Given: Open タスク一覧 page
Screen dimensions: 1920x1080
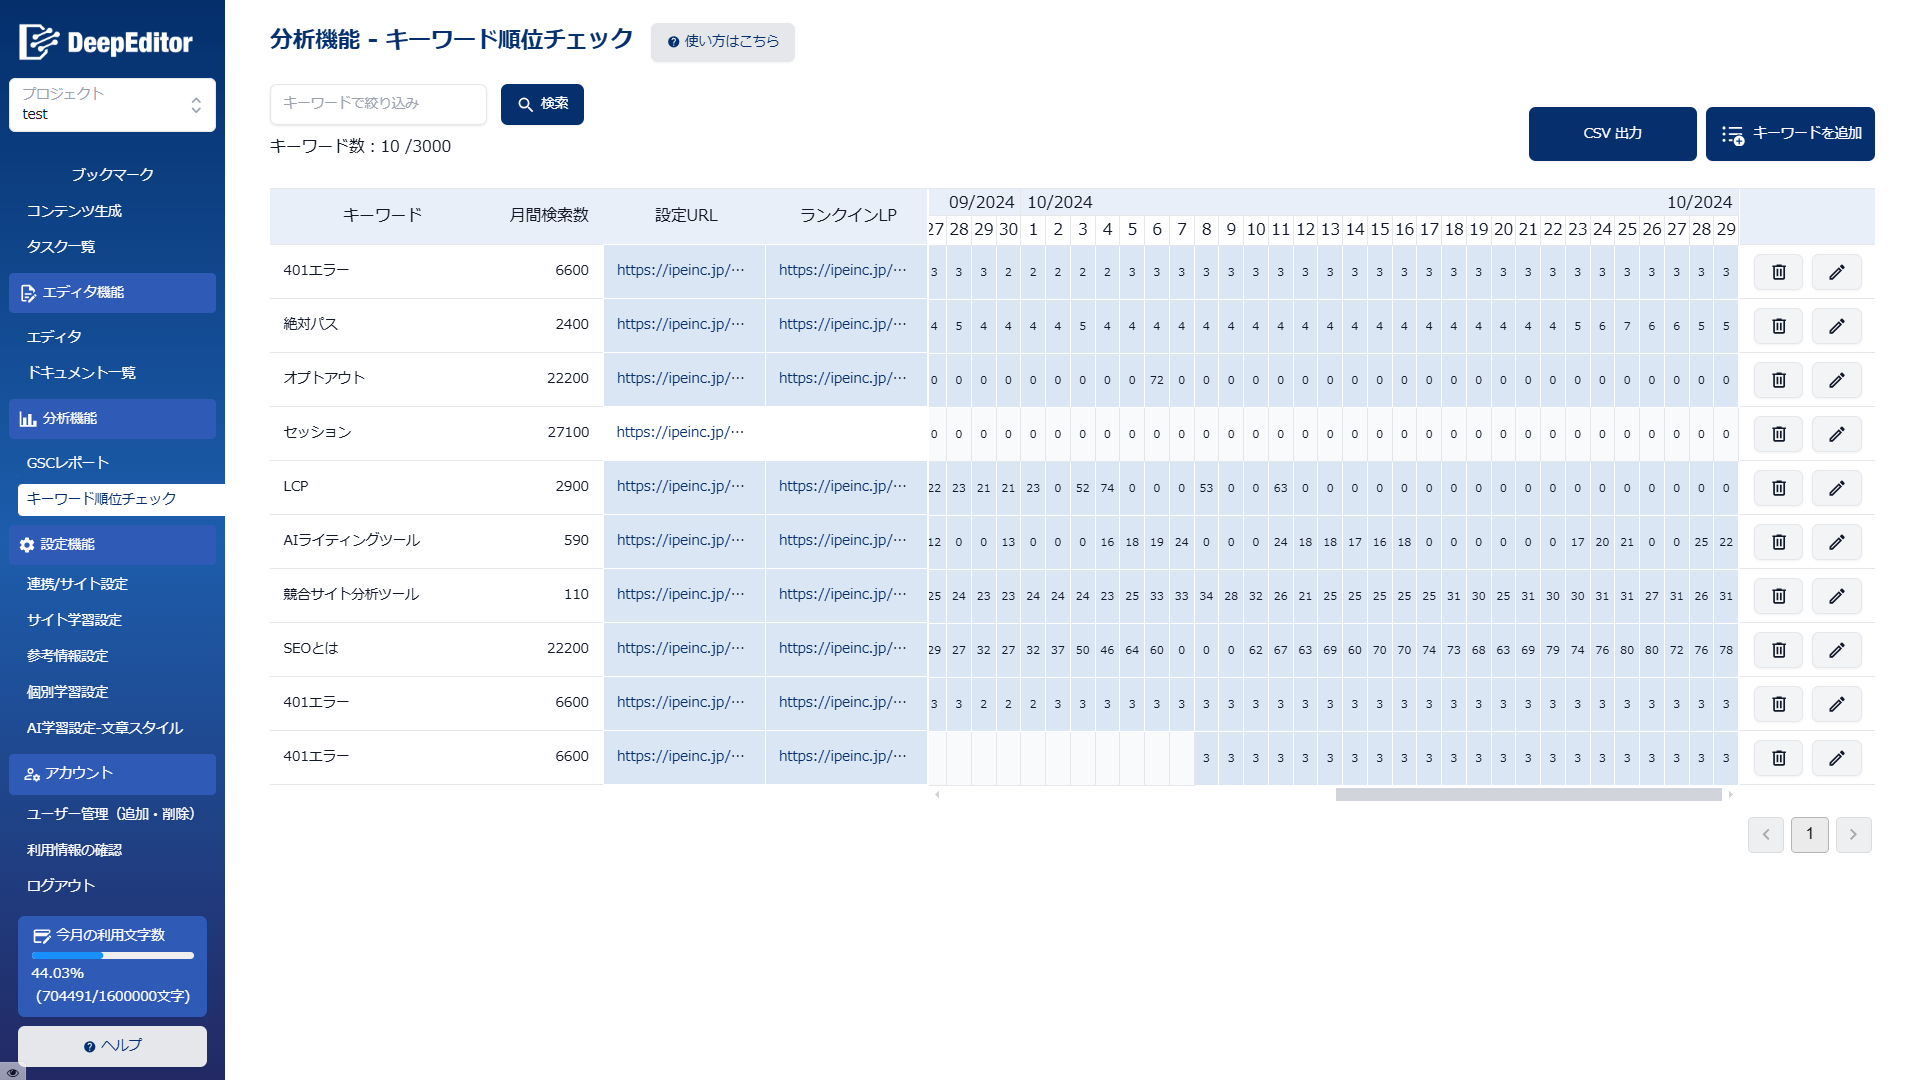Looking at the screenshot, I should click(61, 247).
